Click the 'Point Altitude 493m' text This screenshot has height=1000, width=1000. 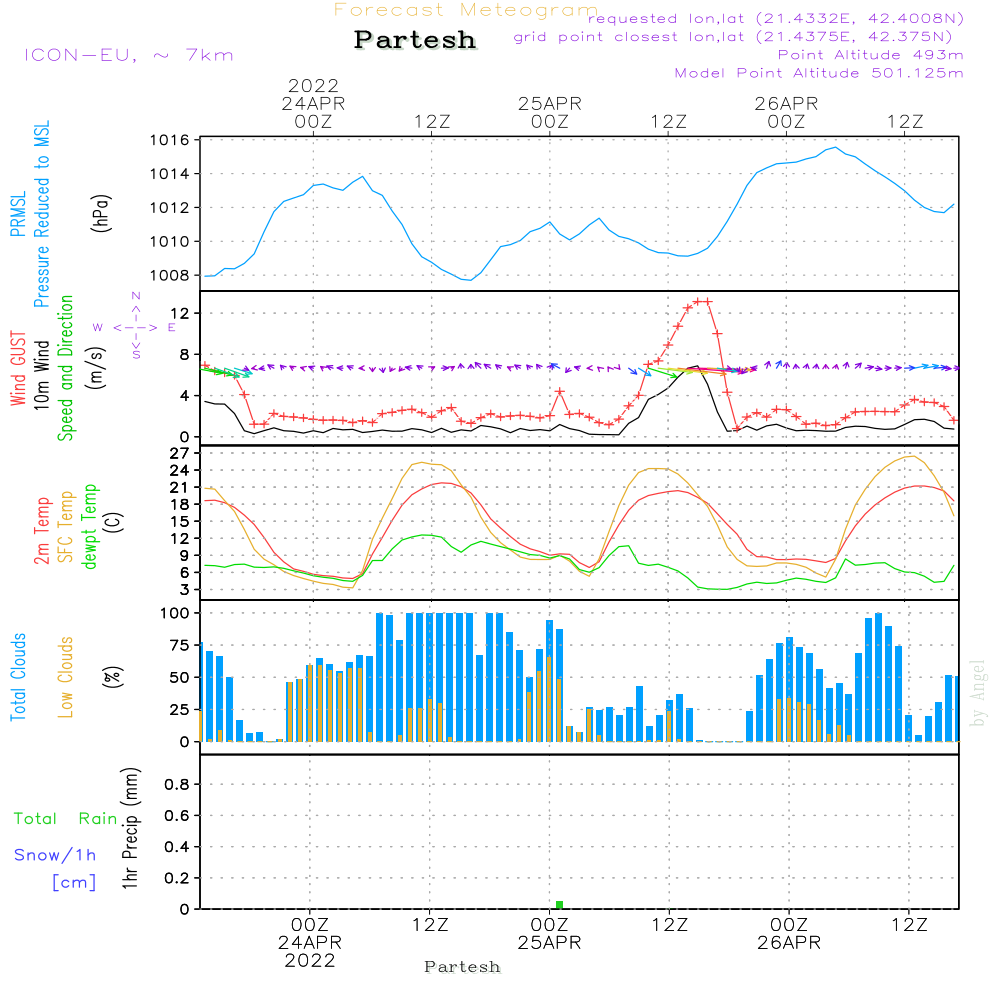870,55
